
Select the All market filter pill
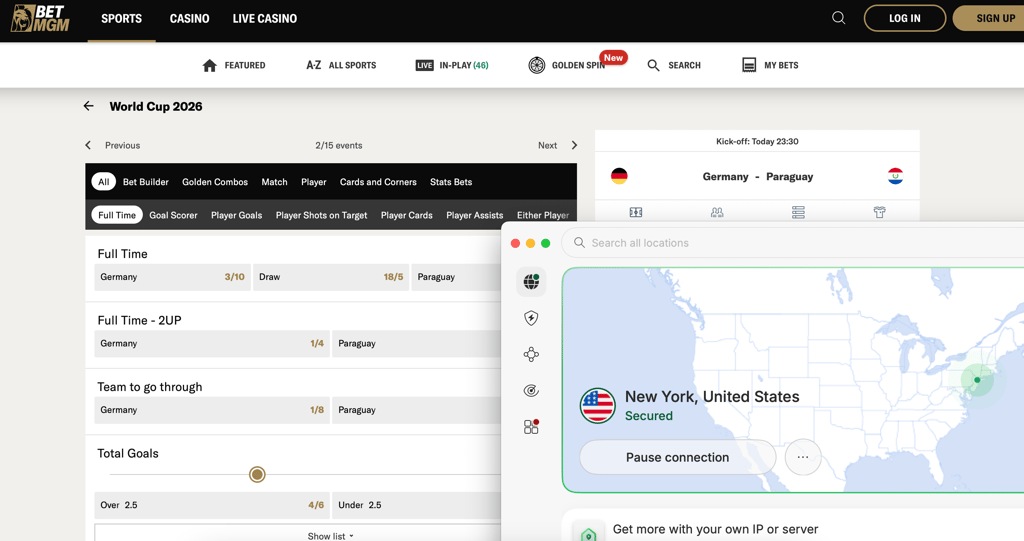[x=104, y=182]
